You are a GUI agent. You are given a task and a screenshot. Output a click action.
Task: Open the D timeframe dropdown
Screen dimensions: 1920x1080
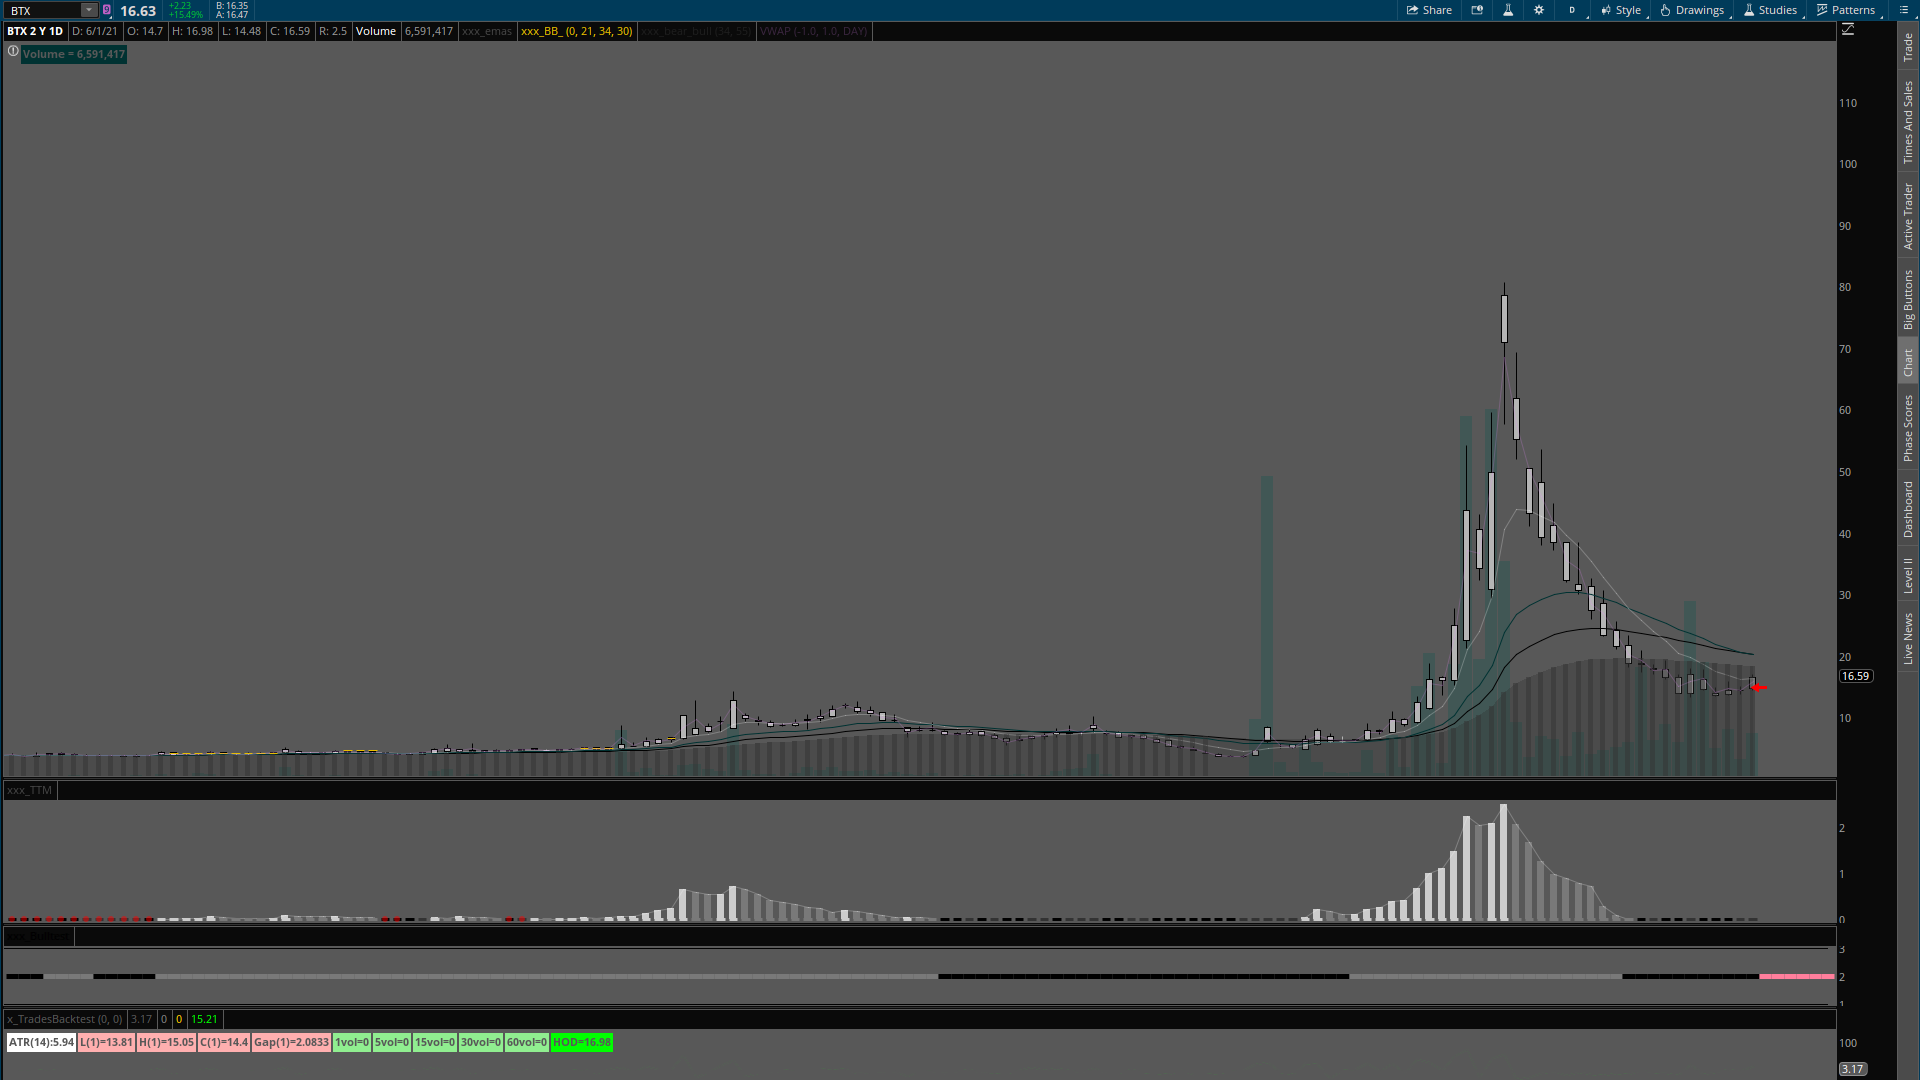[1572, 10]
